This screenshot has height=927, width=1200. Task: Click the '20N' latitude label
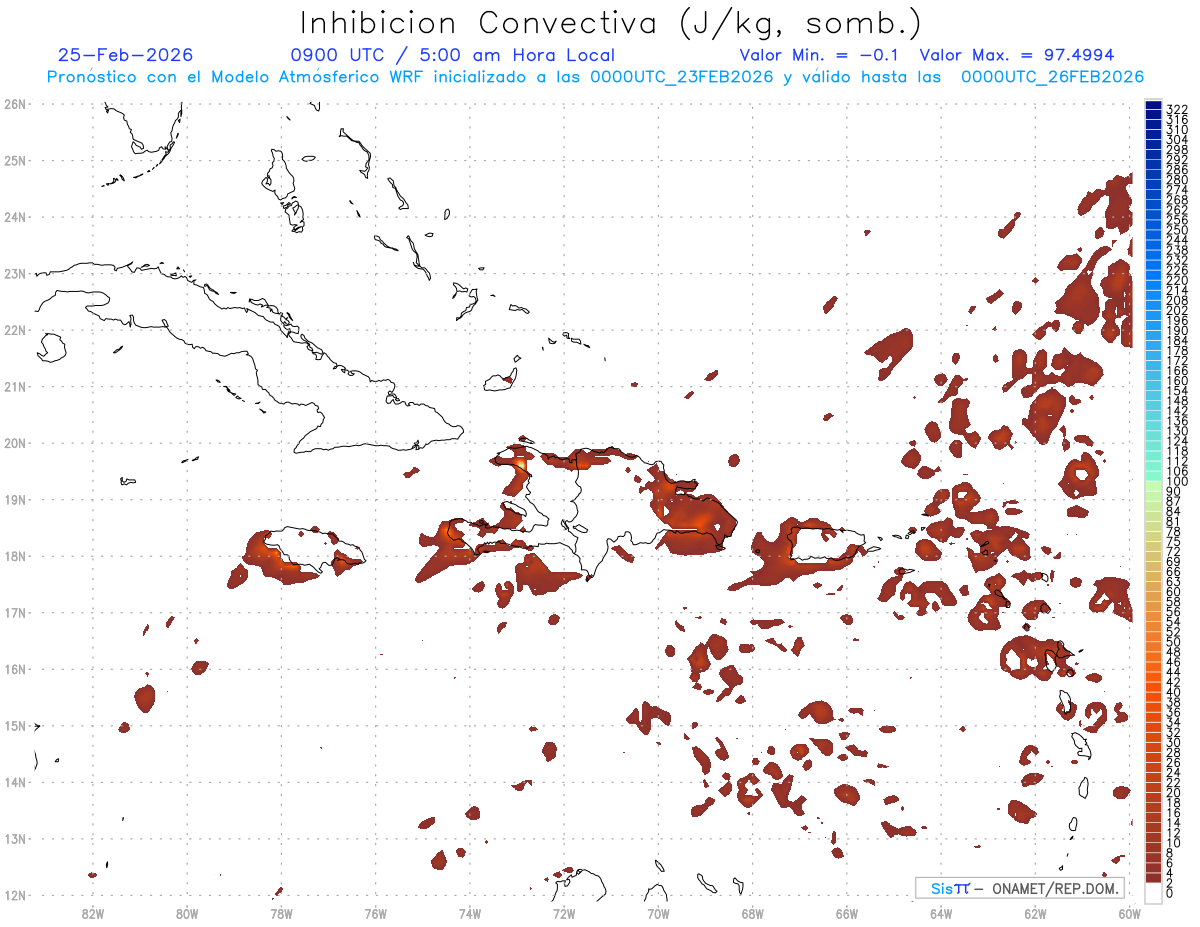point(14,443)
